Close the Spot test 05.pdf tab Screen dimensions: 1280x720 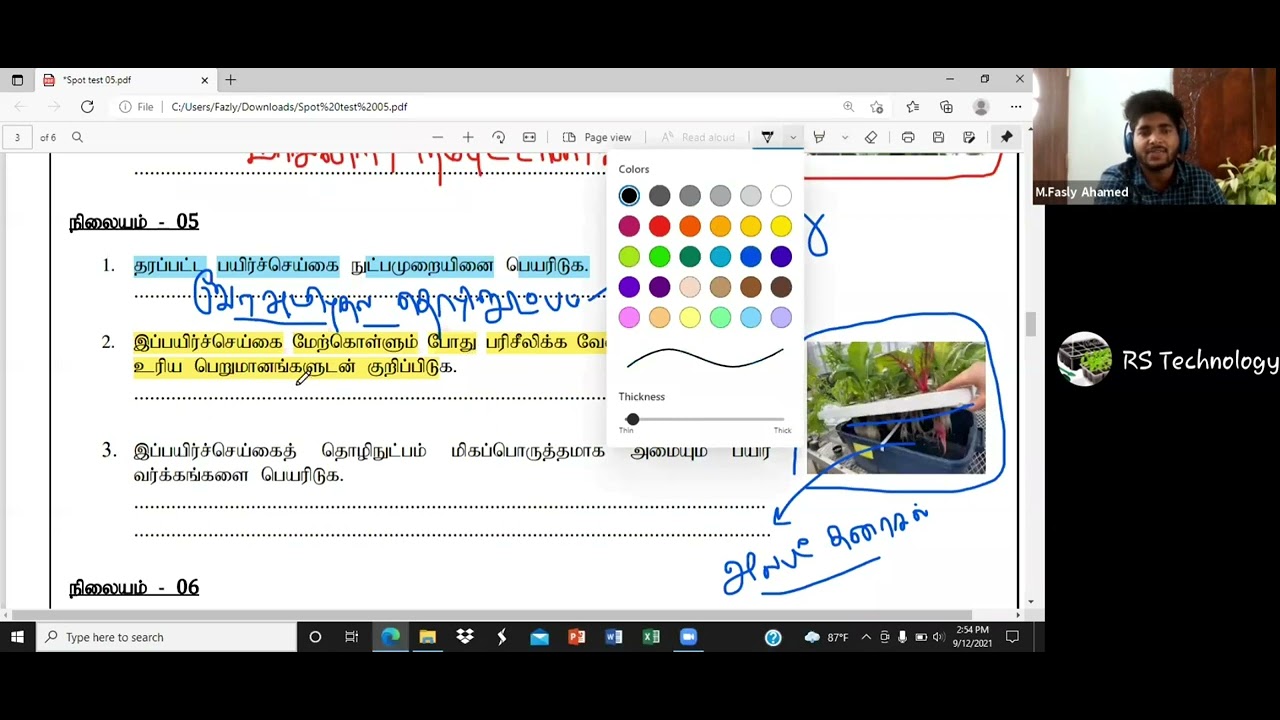pyautogui.click(x=205, y=80)
